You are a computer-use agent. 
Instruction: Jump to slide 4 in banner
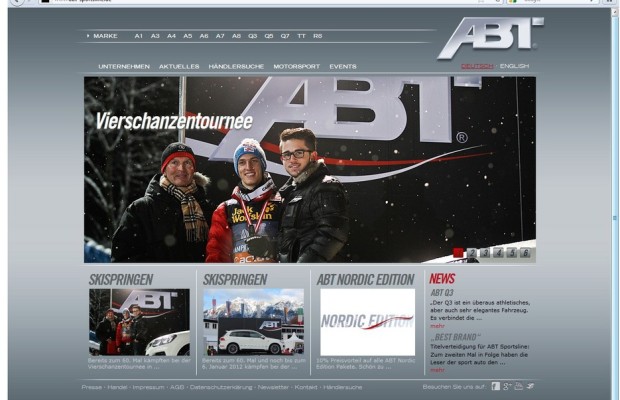point(499,253)
